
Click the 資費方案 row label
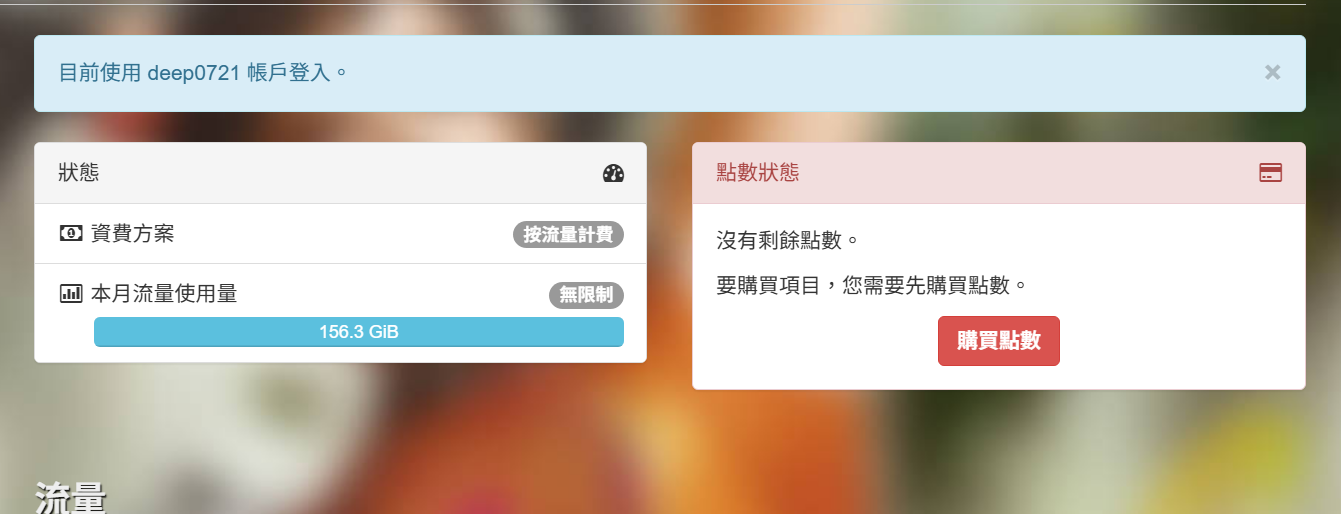[132, 233]
